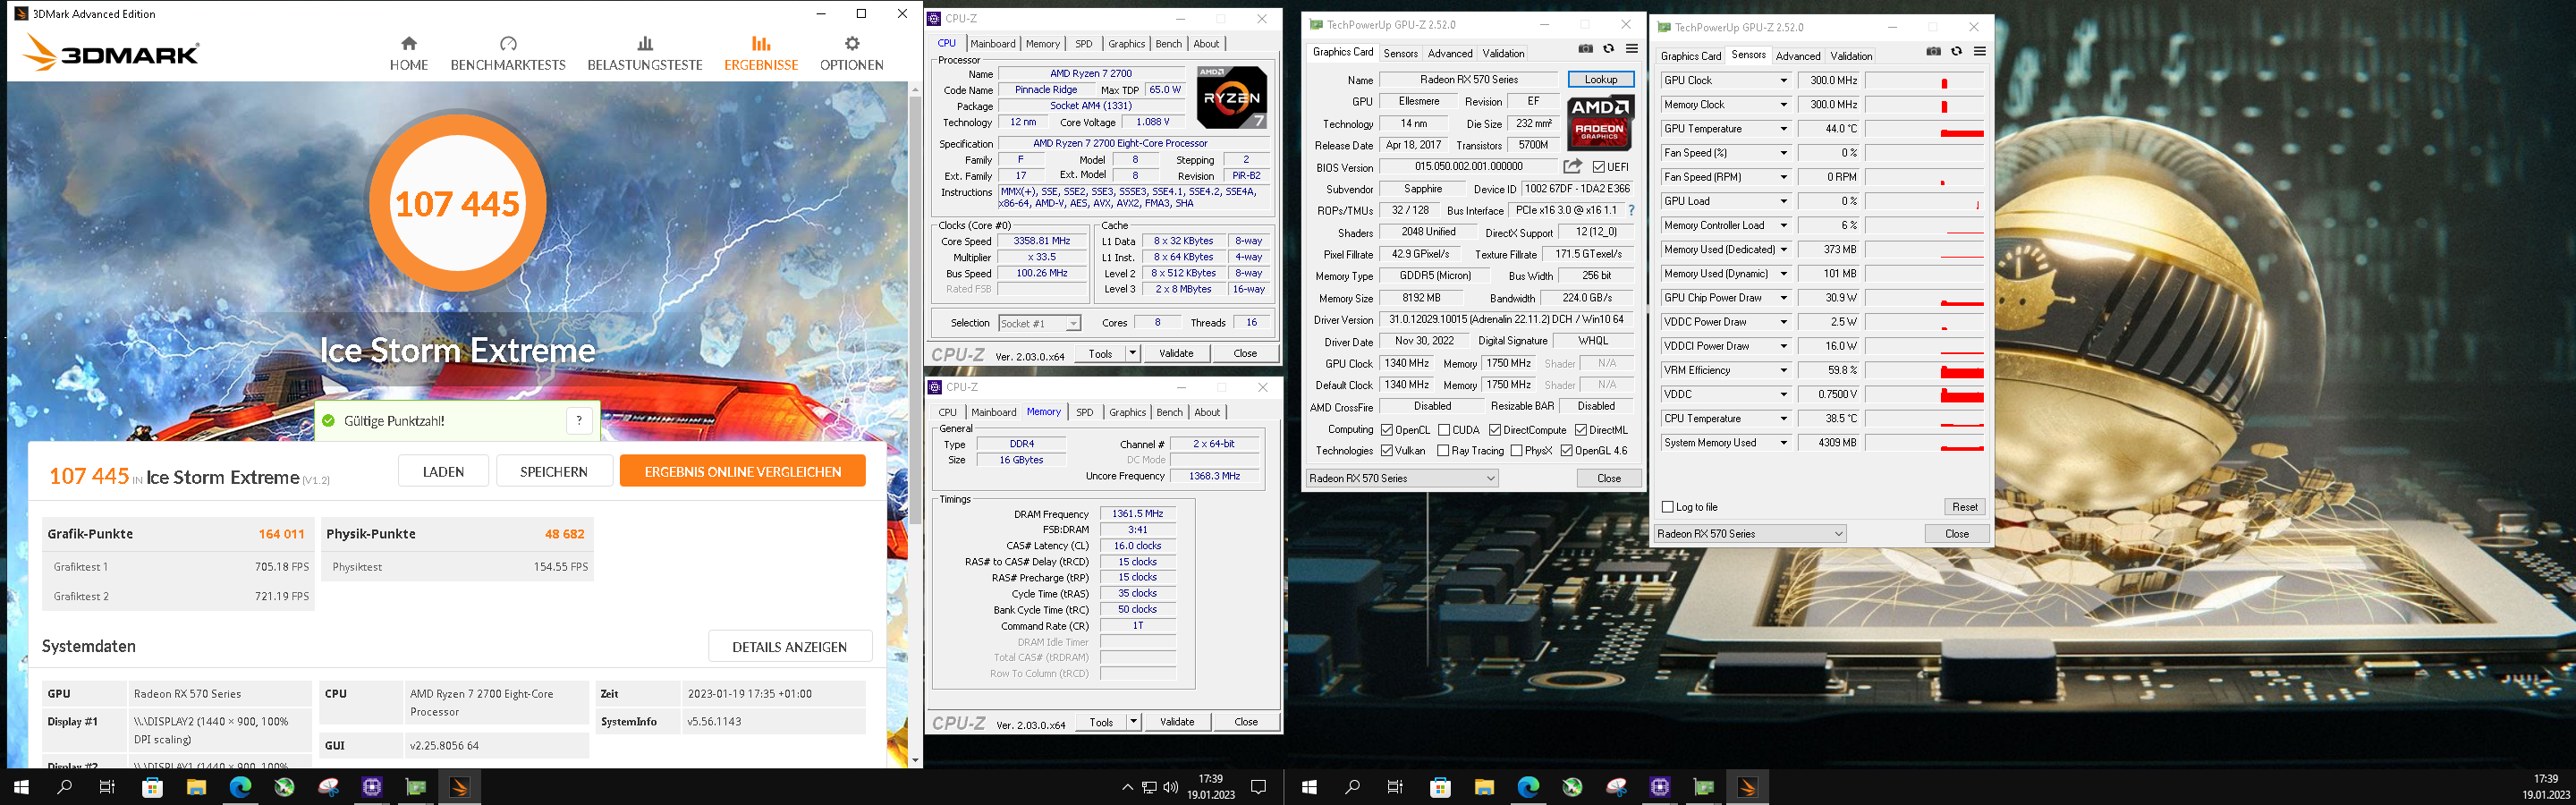Enable Log to file in GPU-Z Sensors
This screenshot has width=2576, height=805.
(1667, 507)
